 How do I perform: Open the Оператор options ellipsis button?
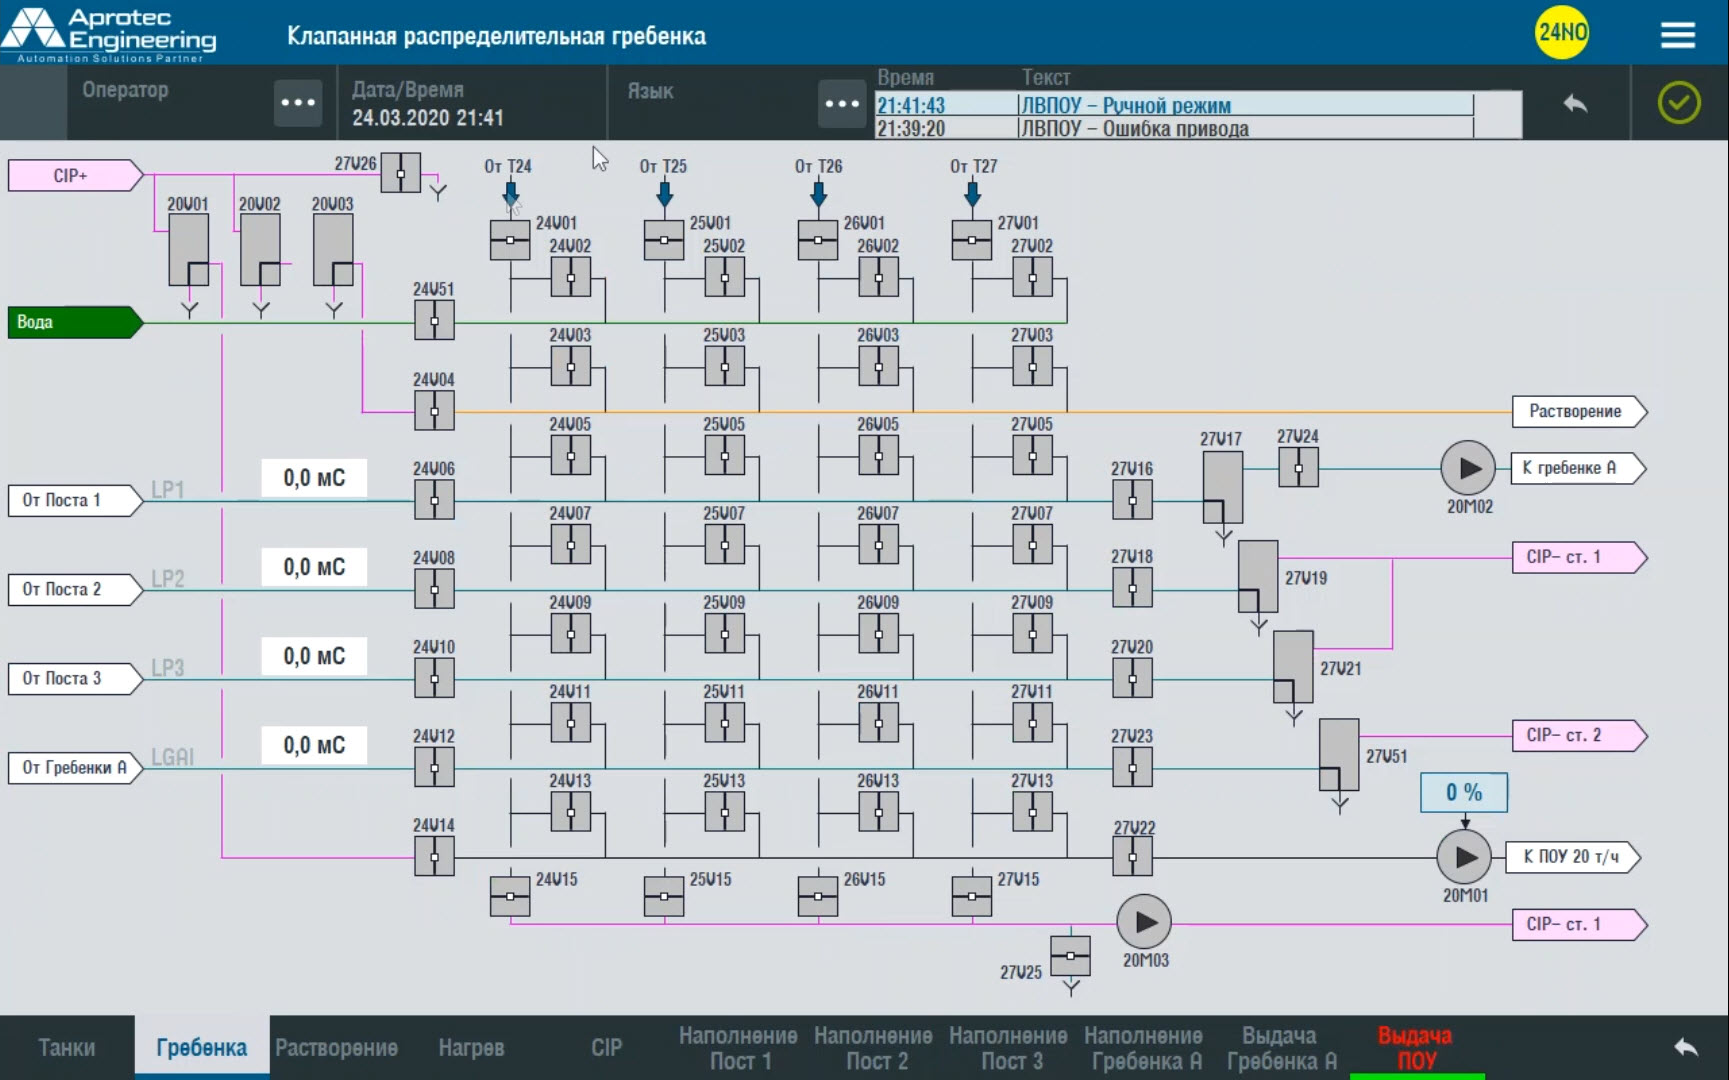coord(298,103)
